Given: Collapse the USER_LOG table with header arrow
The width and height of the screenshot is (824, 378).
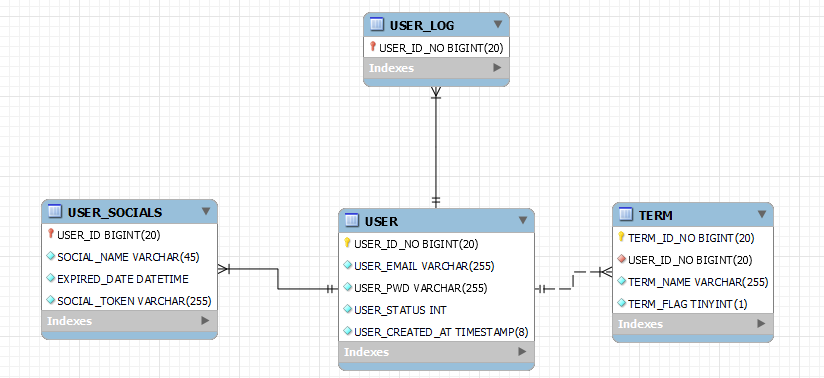Looking at the screenshot, I should coord(498,24).
